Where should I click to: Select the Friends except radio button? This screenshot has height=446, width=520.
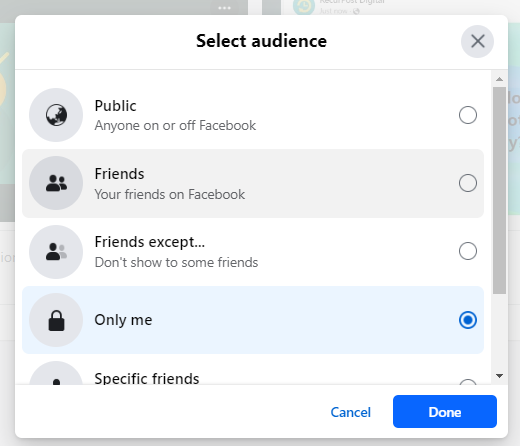click(x=468, y=251)
